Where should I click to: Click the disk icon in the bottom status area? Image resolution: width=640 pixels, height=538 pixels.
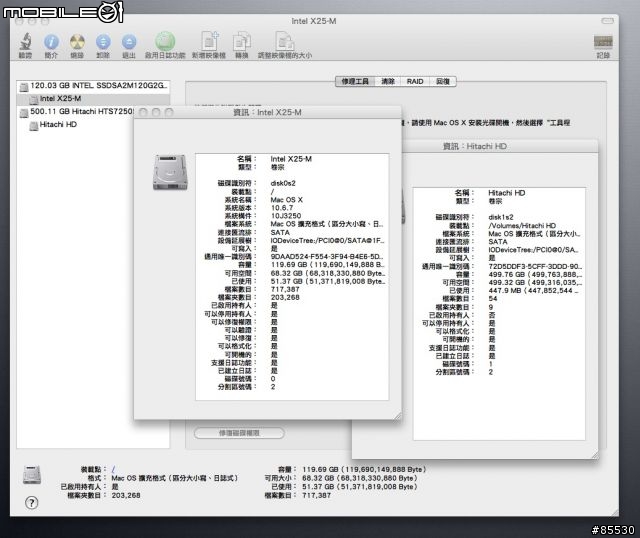32,475
